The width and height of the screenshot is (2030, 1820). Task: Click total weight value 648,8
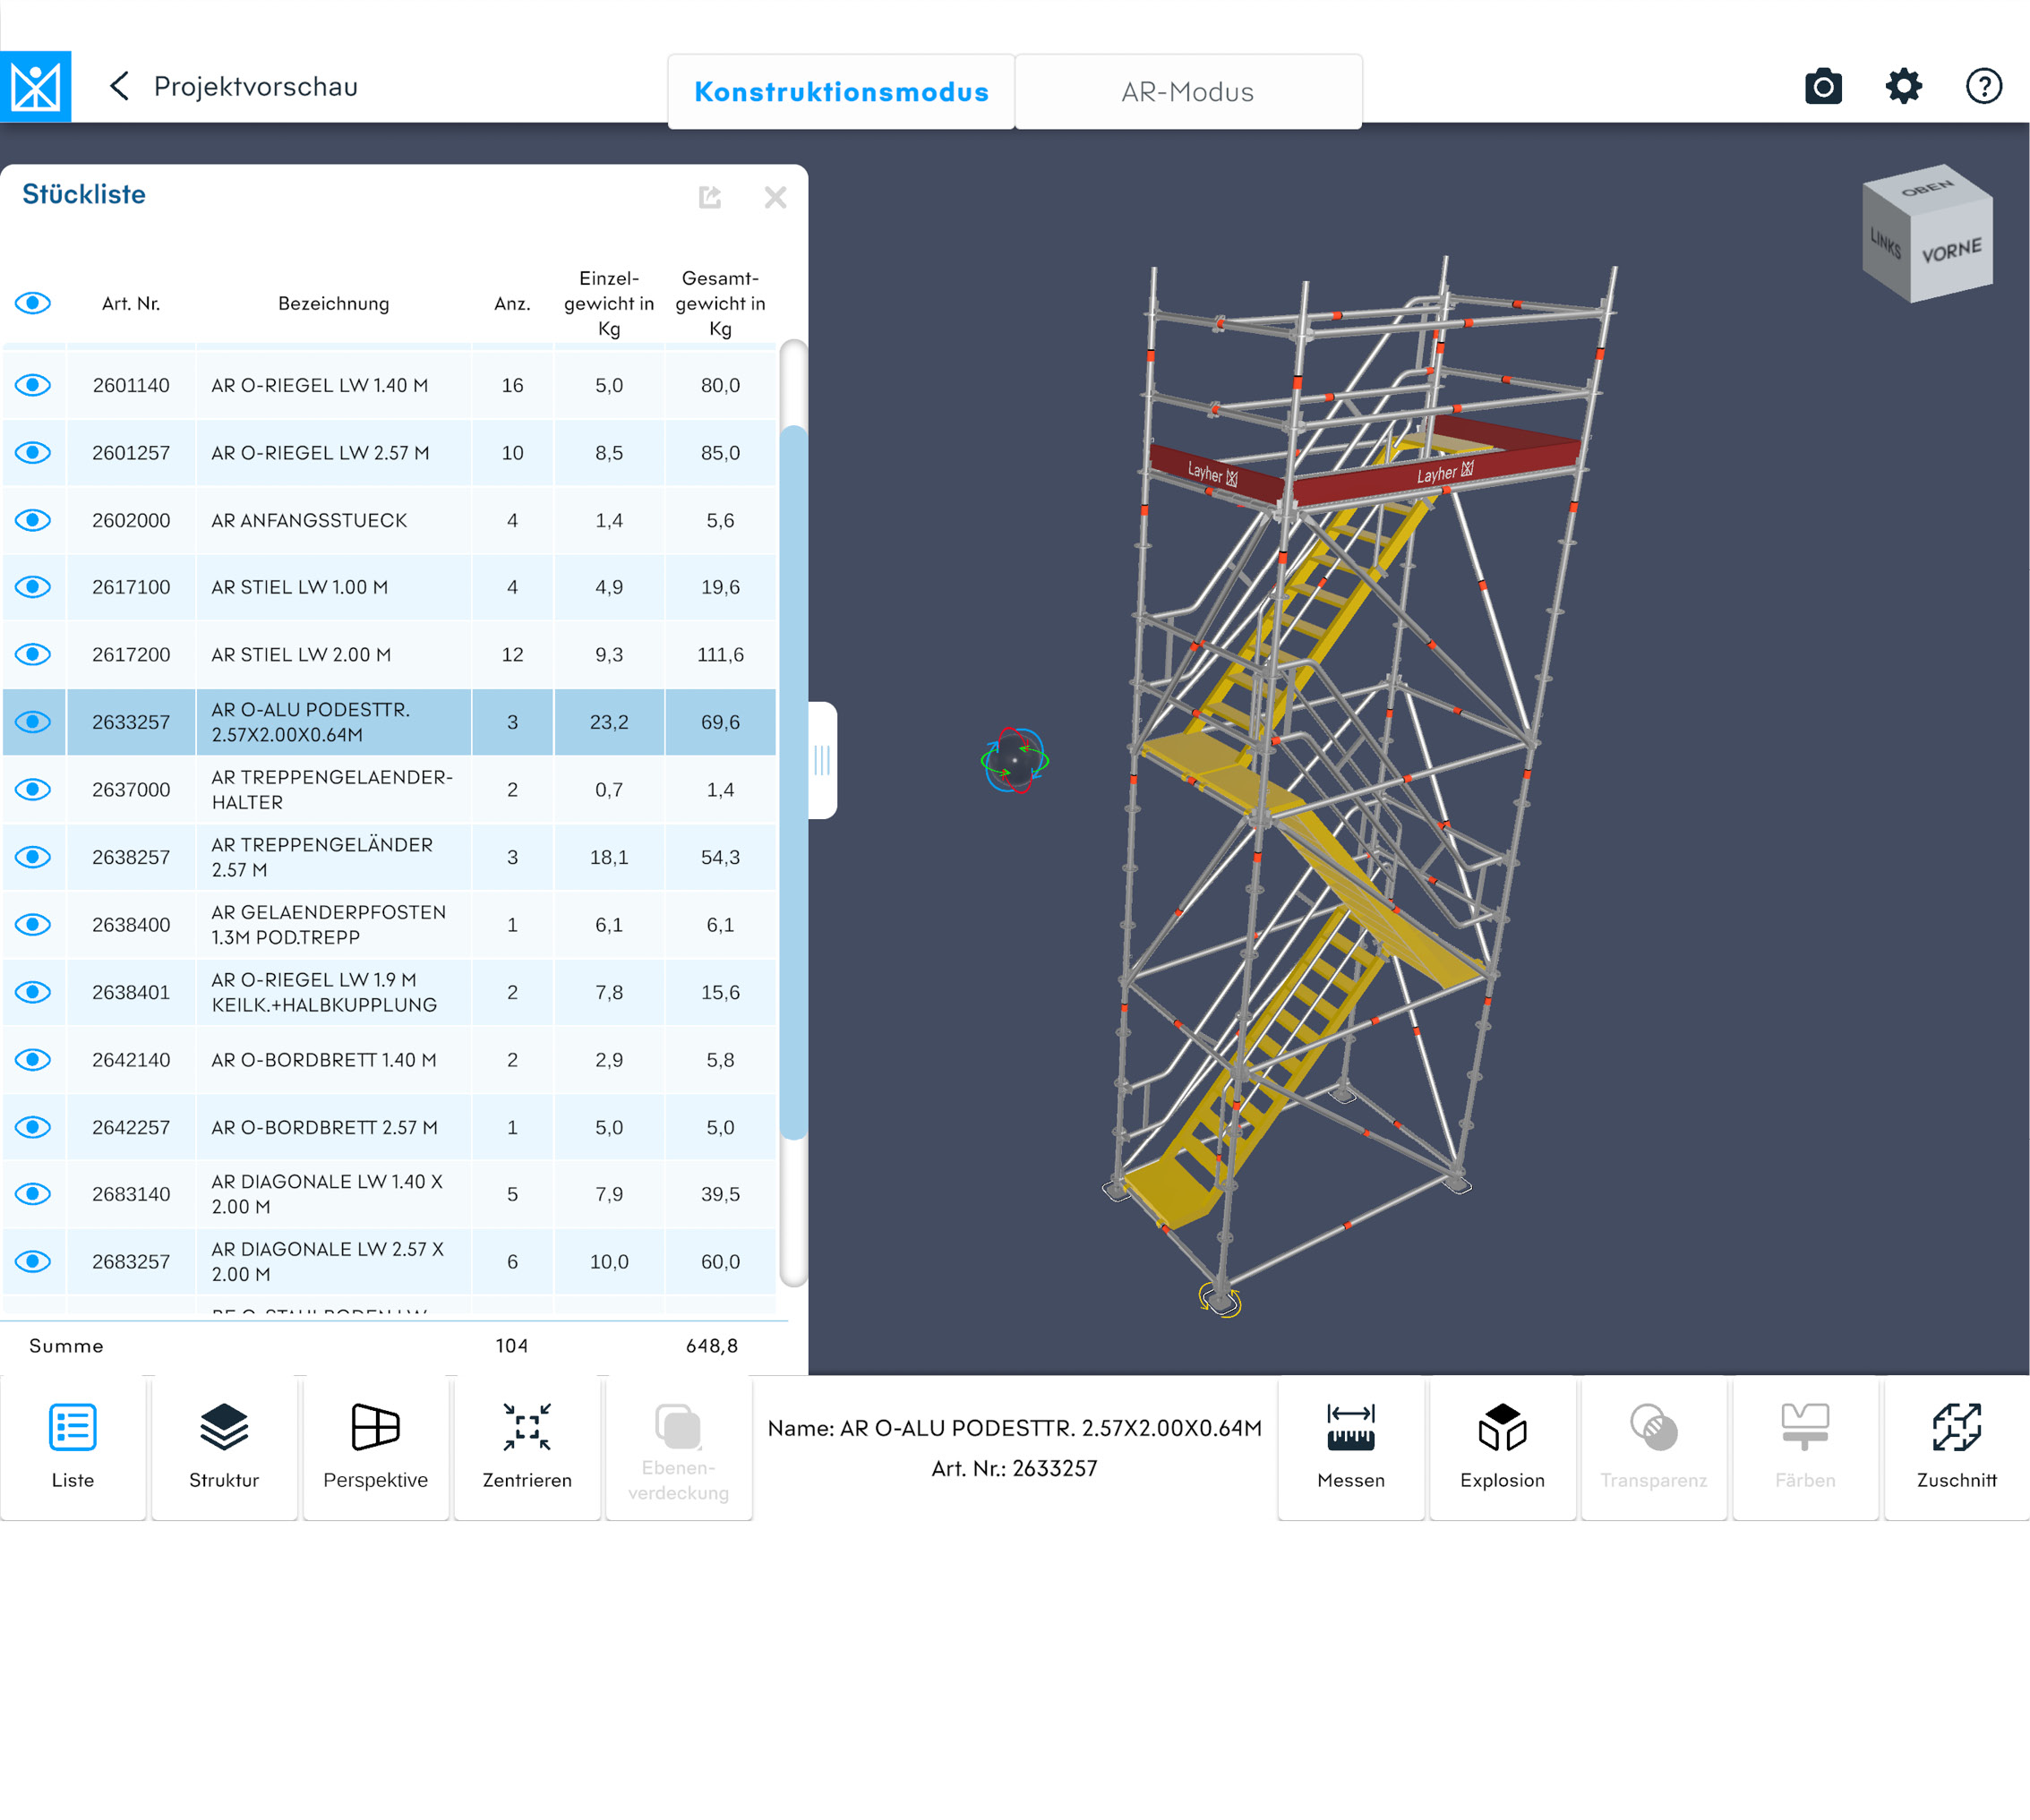[712, 1346]
